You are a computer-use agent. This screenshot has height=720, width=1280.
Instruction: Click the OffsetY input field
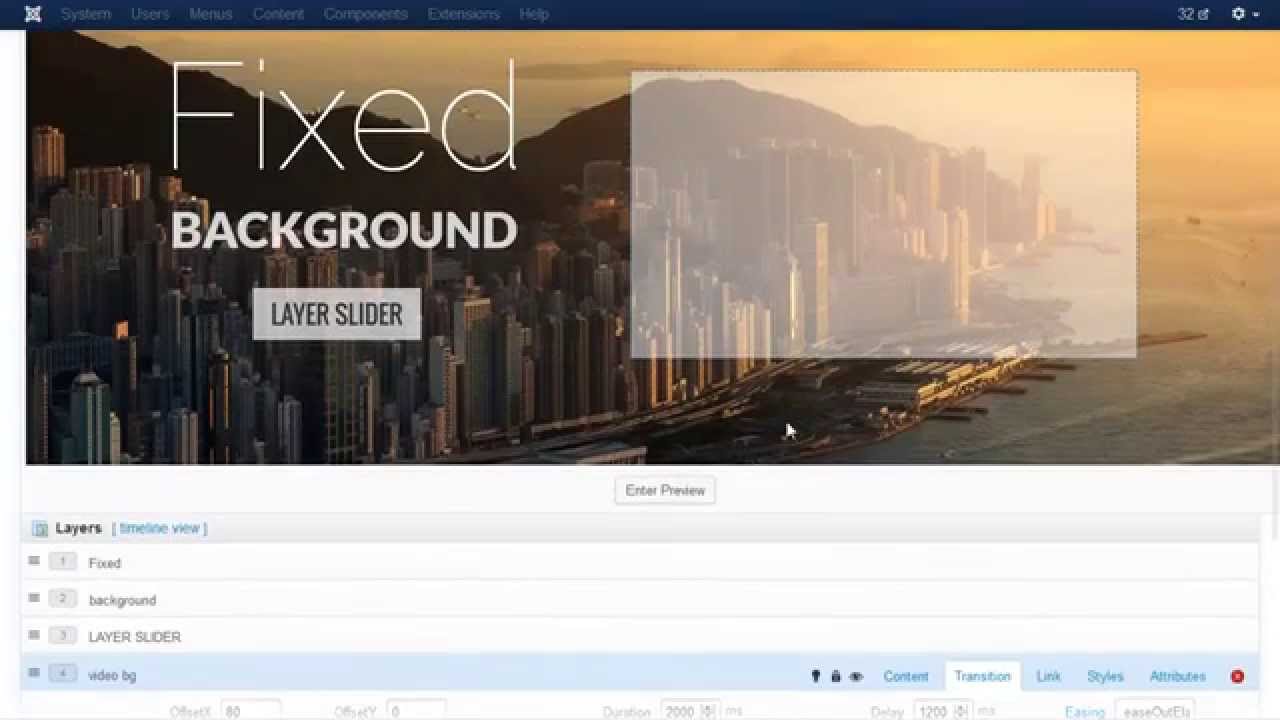click(416, 711)
